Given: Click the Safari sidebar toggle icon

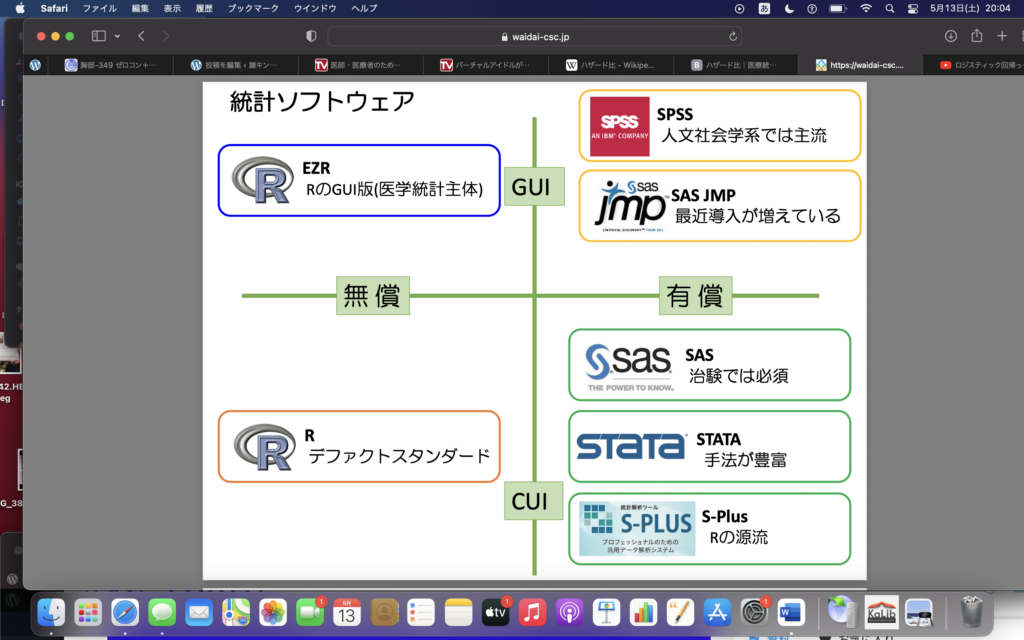Looking at the screenshot, I should tap(98, 36).
